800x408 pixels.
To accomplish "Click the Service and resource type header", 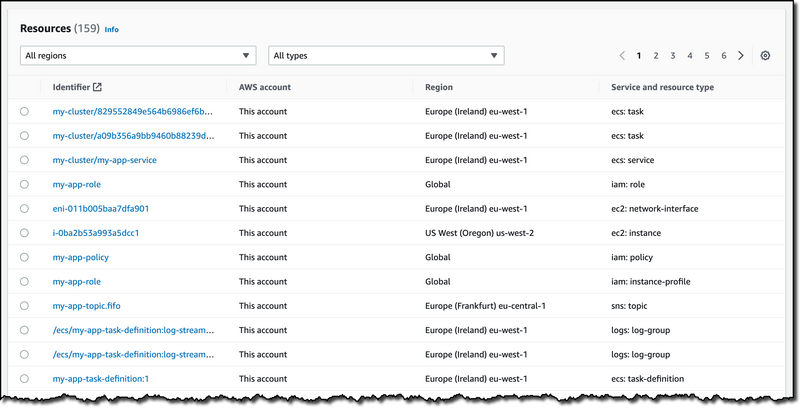I will tap(662, 88).
